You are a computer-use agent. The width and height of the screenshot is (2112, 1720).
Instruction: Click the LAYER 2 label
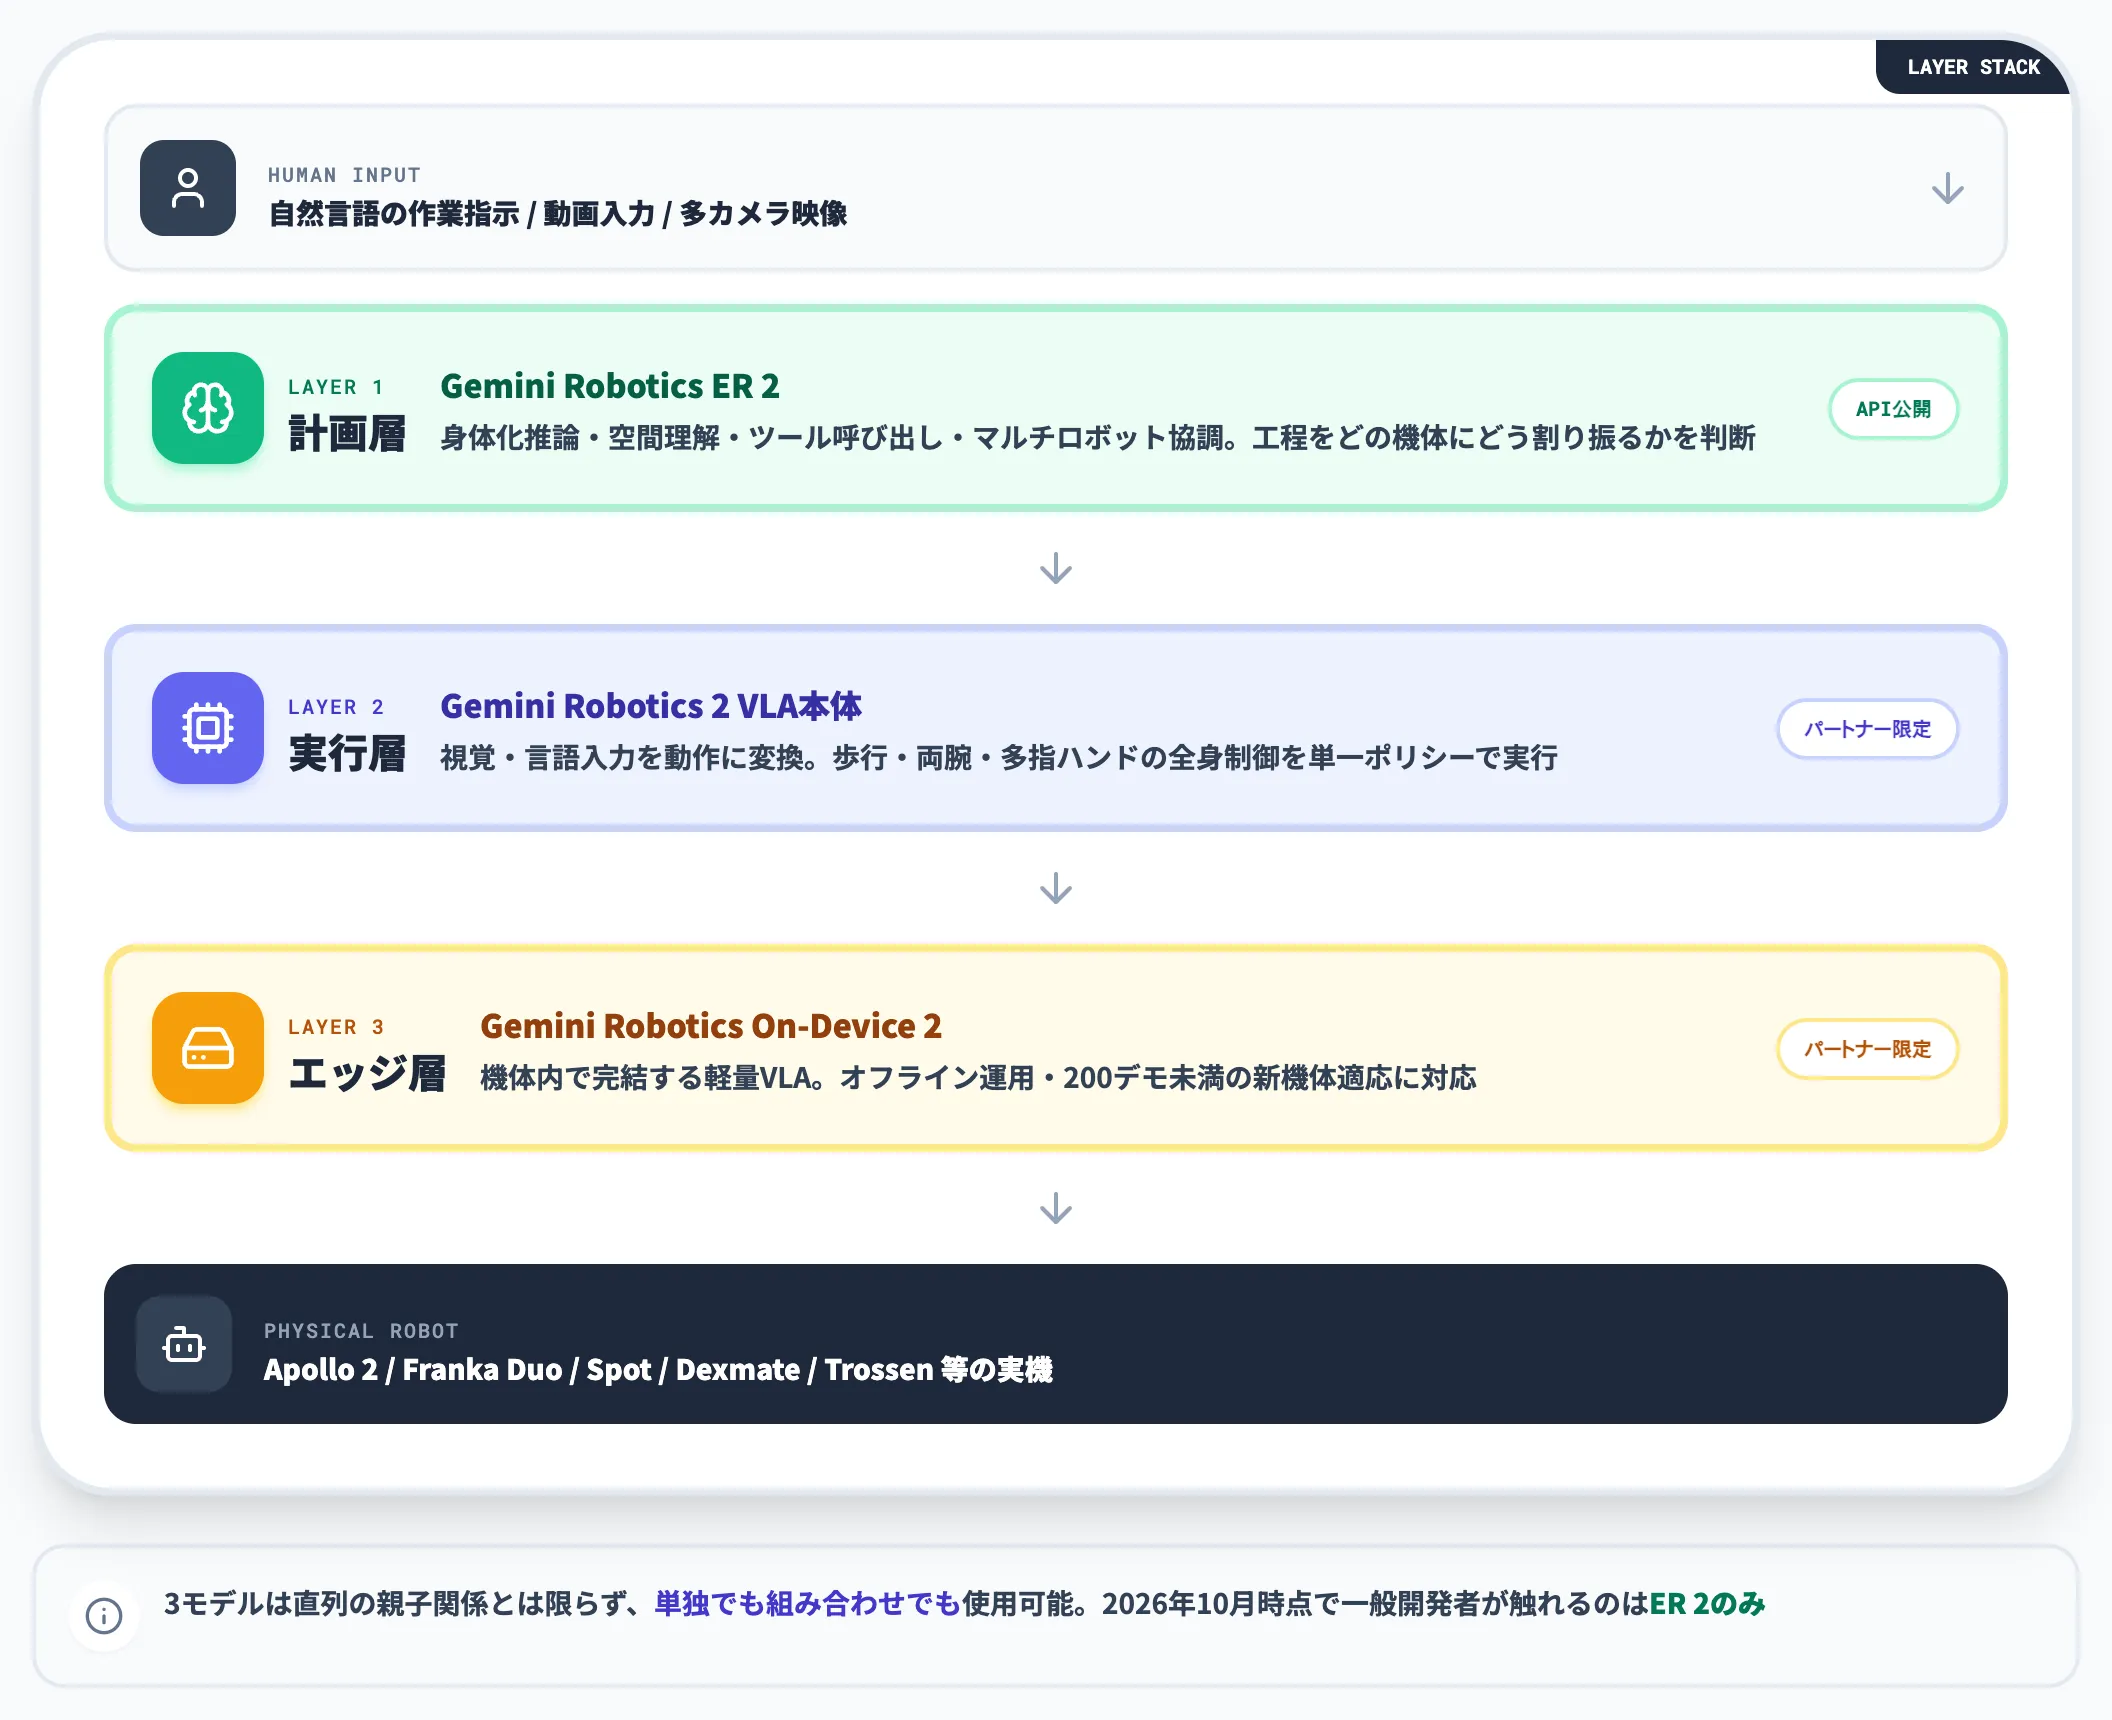tap(336, 707)
